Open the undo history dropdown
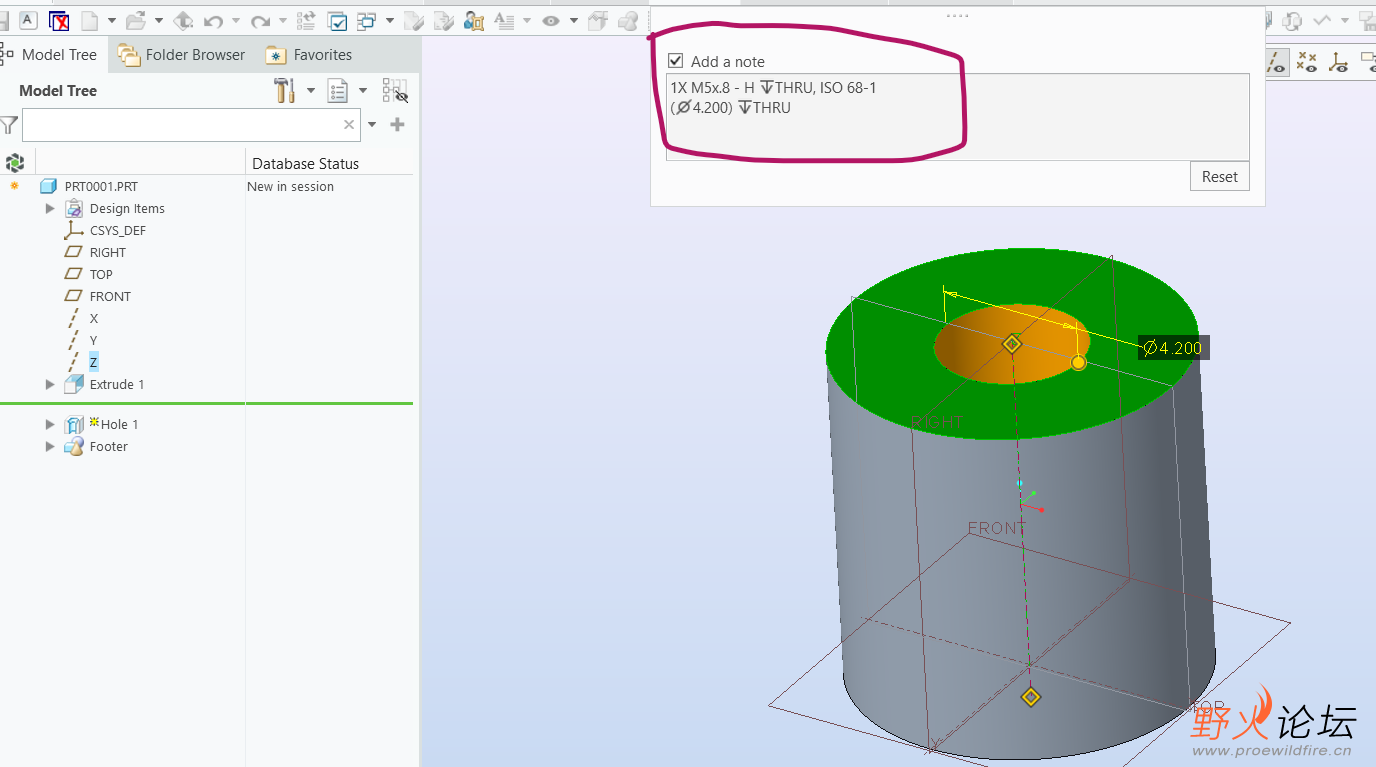 pos(236,21)
